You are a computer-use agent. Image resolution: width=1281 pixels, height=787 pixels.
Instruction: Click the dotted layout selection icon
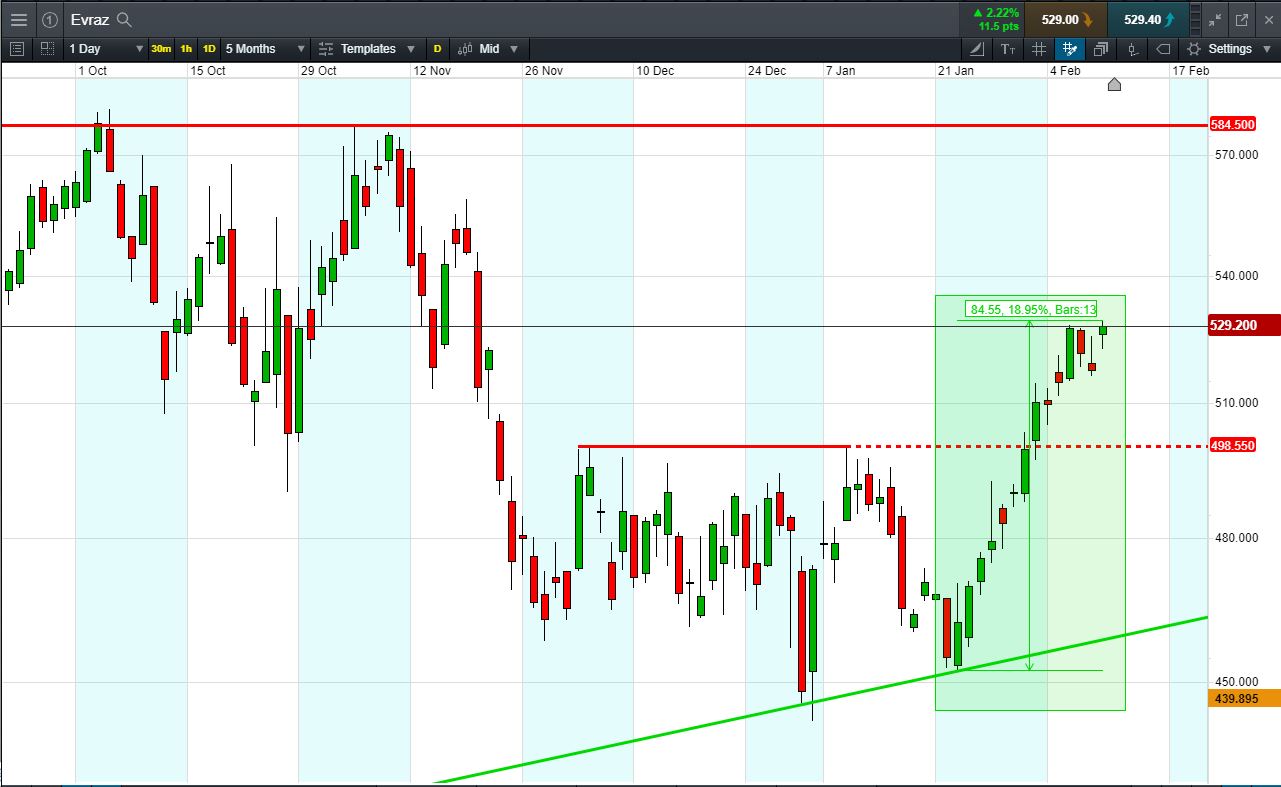(47, 48)
